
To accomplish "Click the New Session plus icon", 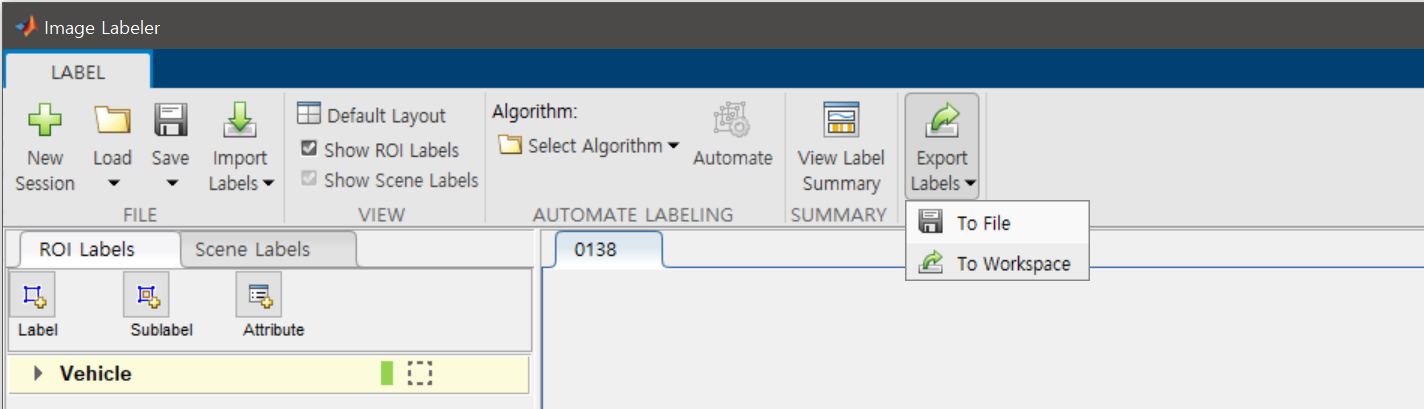I will pyautogui.click(x=44, y=121).
